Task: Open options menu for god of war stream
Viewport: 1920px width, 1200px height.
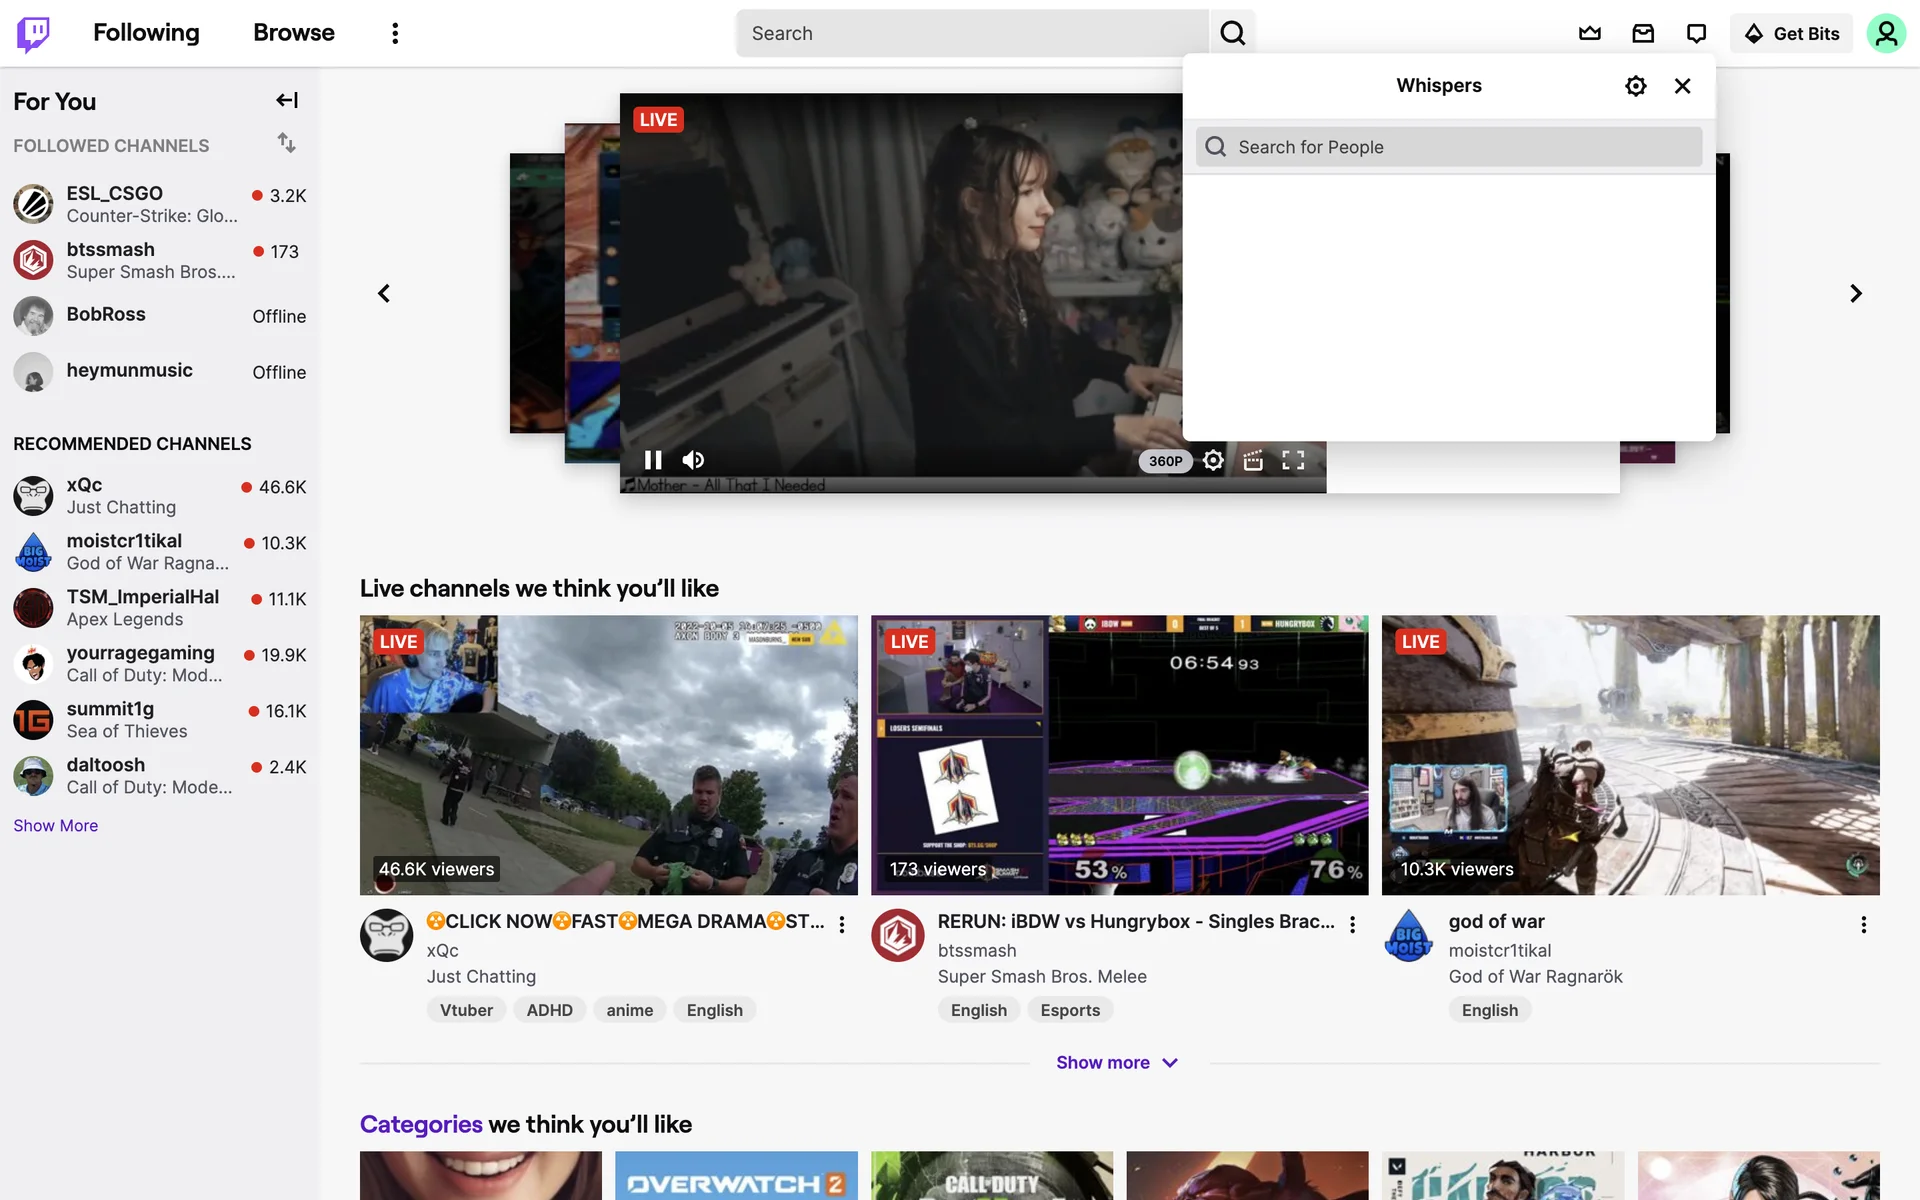Action: pos(1863,925)
